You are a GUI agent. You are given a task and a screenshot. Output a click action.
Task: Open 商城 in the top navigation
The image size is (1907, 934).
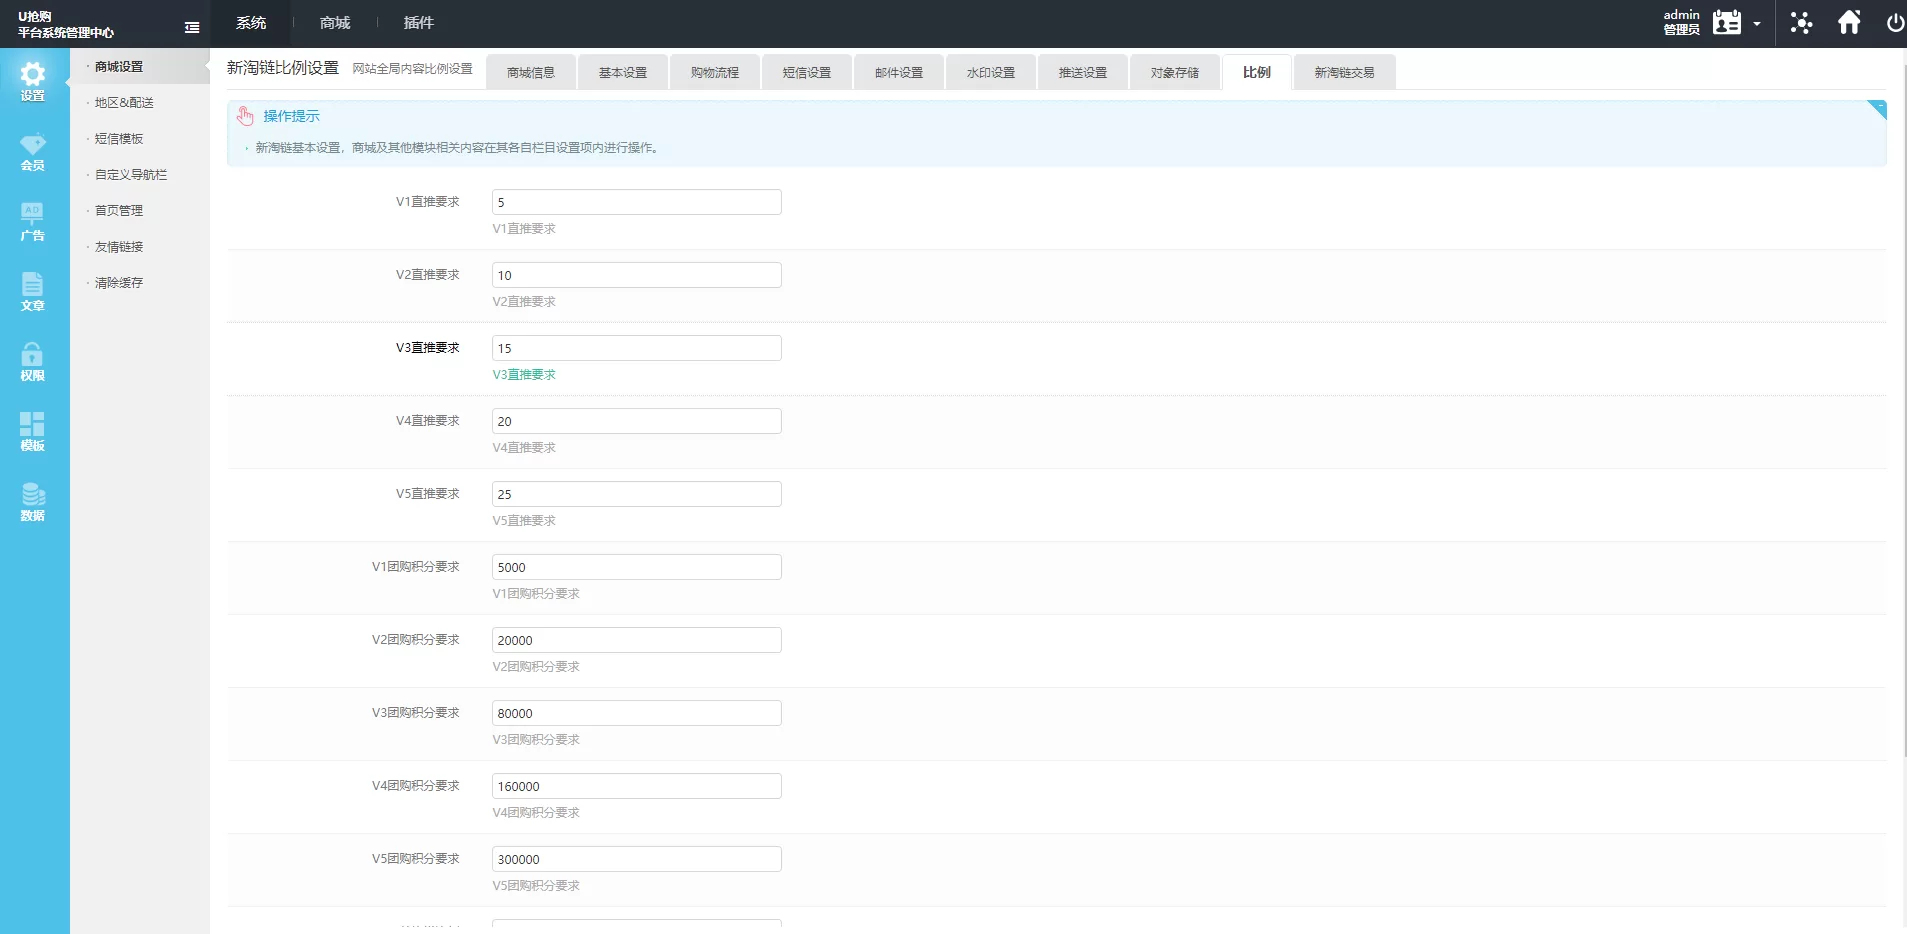(335, 23)
